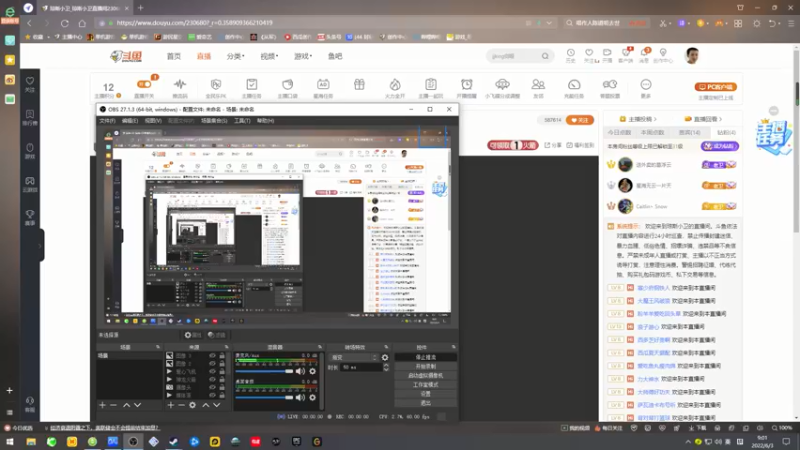Open transition settings gear in OBS
This screenshot has height=450, width=800.
(385, 358)
